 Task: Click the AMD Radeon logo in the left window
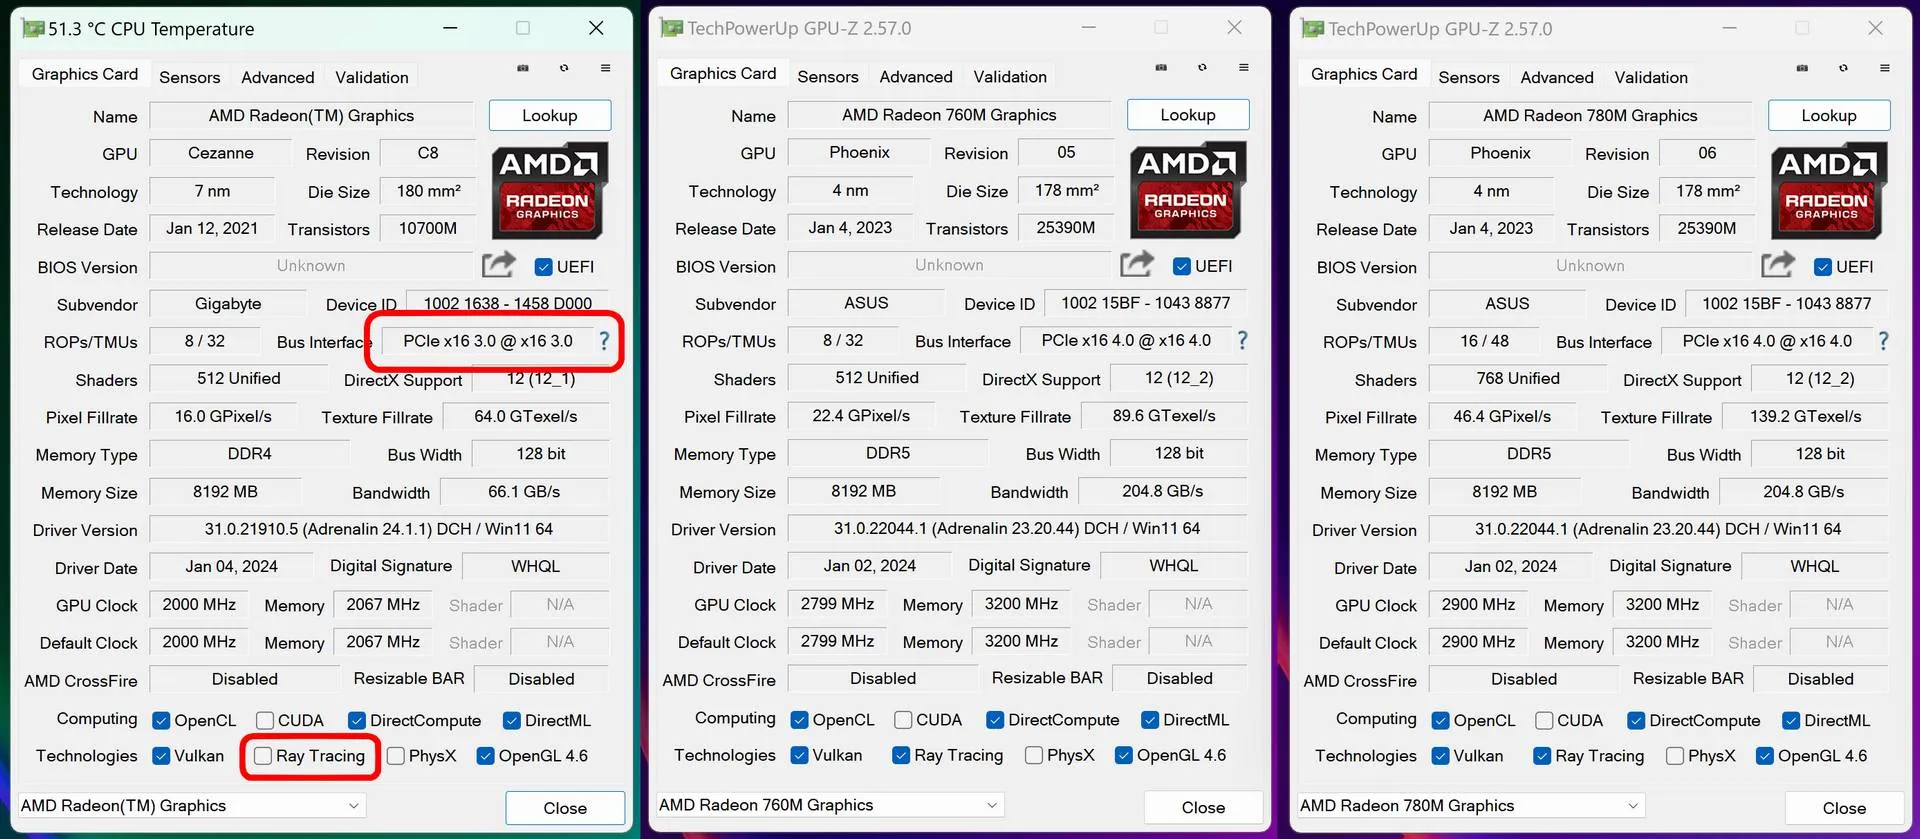click(x=548, y=191)
